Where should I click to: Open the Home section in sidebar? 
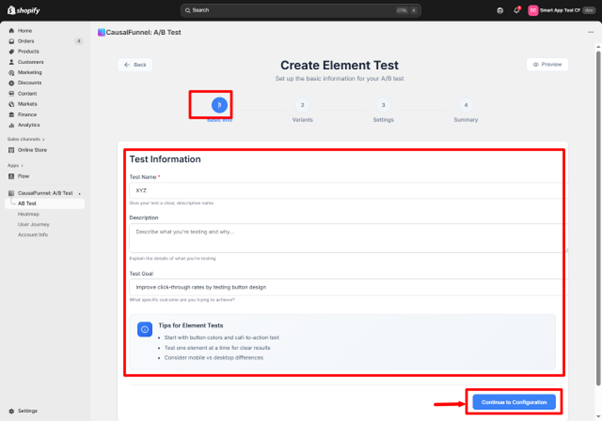pos(25,31)
